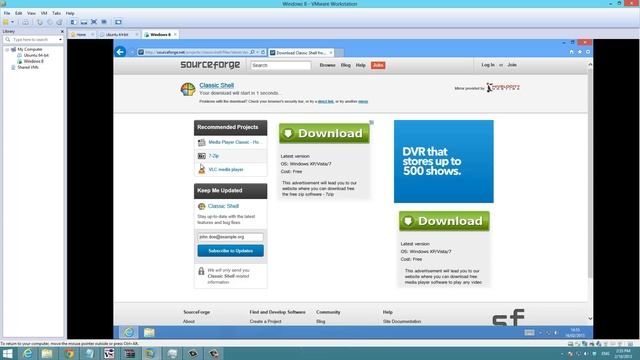Click the email address input field
The height and width of the screenshot is (360, 640).
(x=231, y=237)
